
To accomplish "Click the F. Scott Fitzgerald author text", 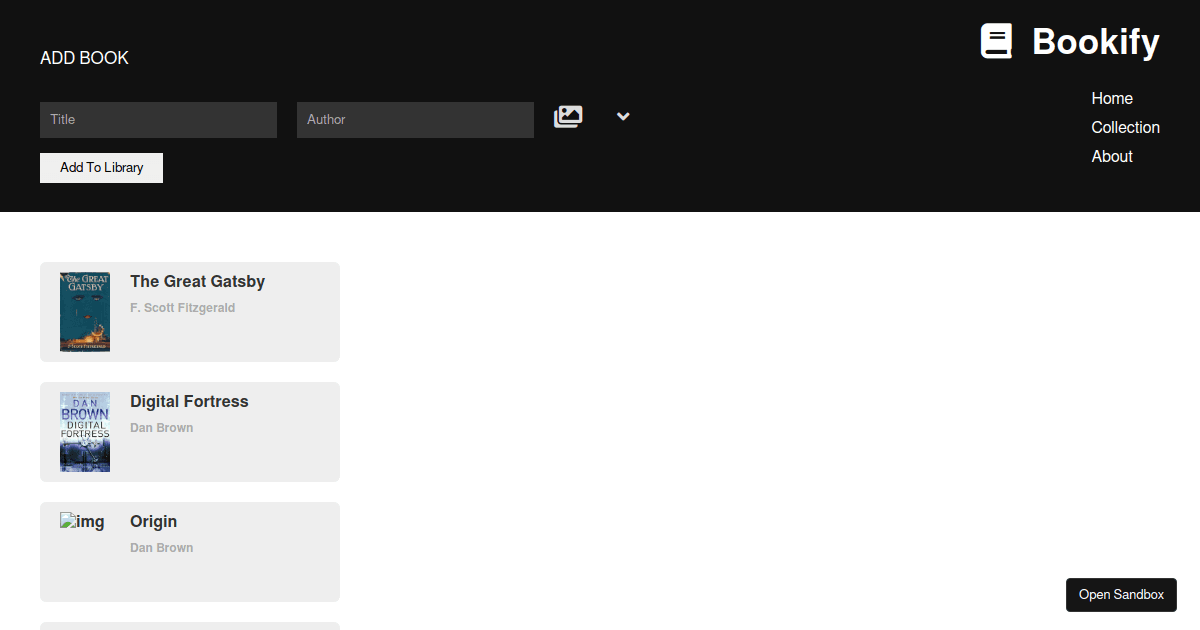I will point(182,307).
